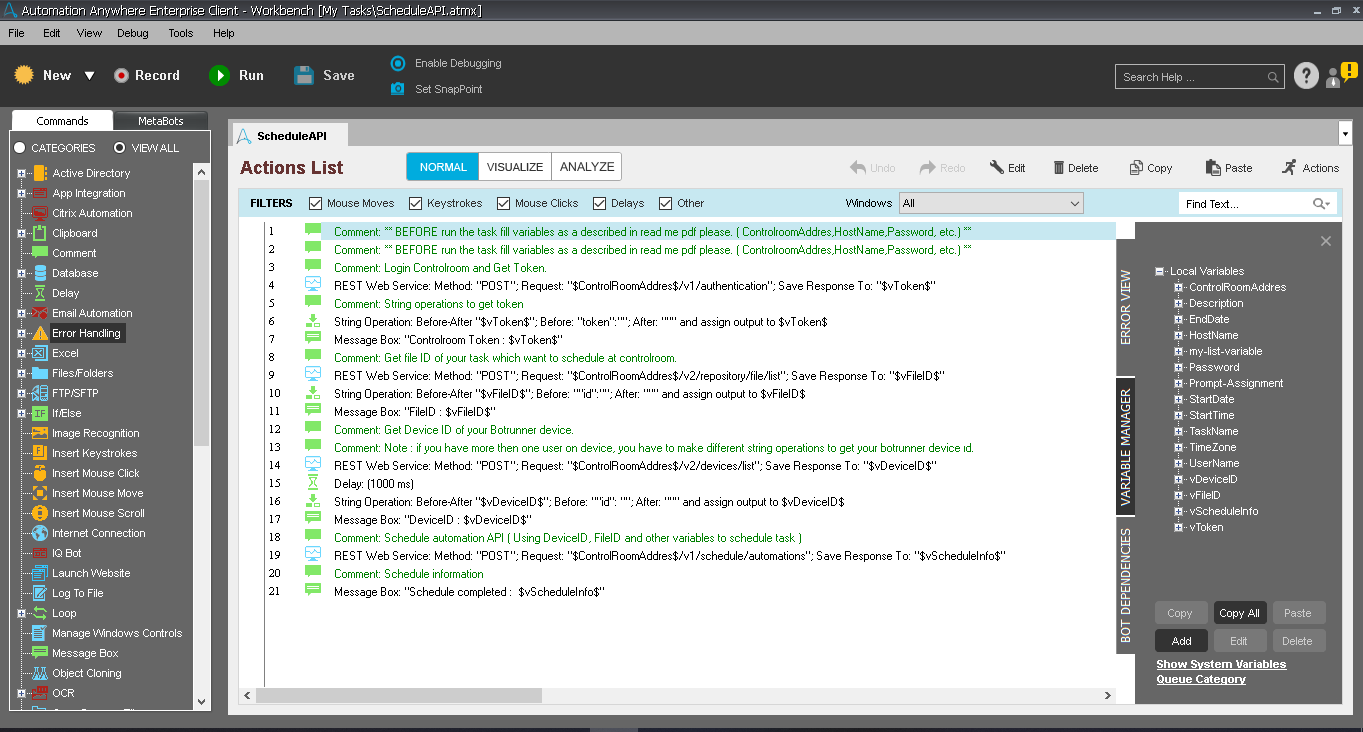Open the task tabs dropdown arrow
Image resolution: width=1363 pixels, height=732 pixels.
click(x=1343, y=133)
